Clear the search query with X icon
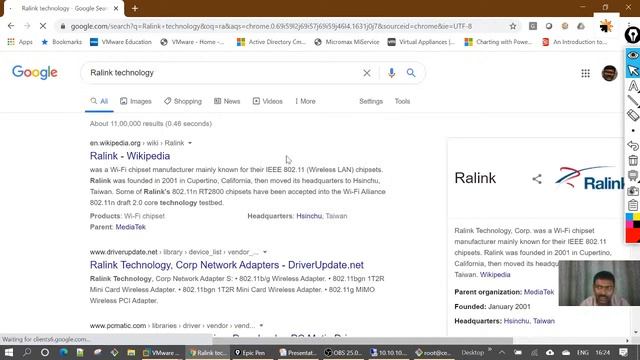The image size is (640, 360). coord(367,73)
